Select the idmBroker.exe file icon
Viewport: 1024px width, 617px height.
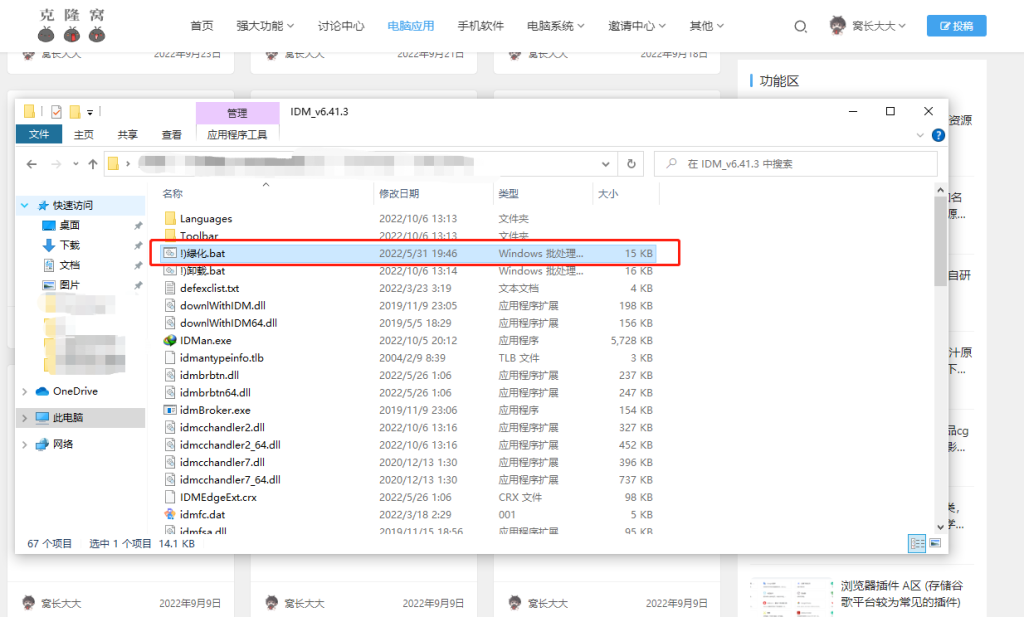170,410
